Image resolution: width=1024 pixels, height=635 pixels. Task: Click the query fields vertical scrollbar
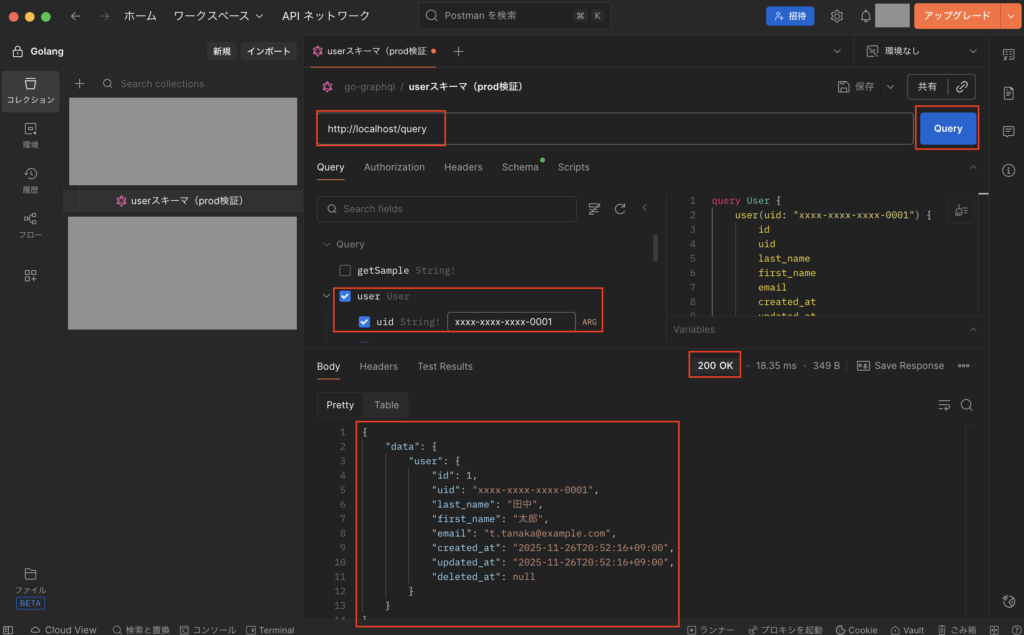pos(655,248)
